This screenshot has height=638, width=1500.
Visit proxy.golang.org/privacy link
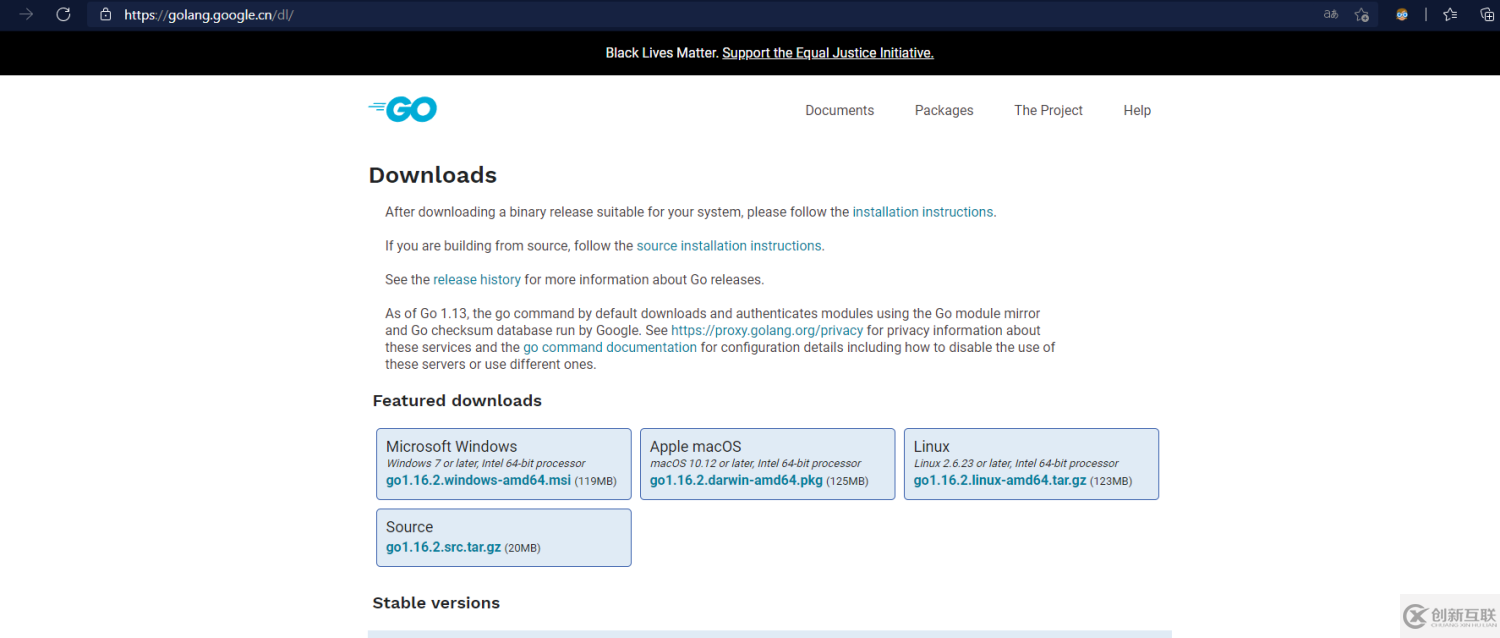[x=767, y=330]
